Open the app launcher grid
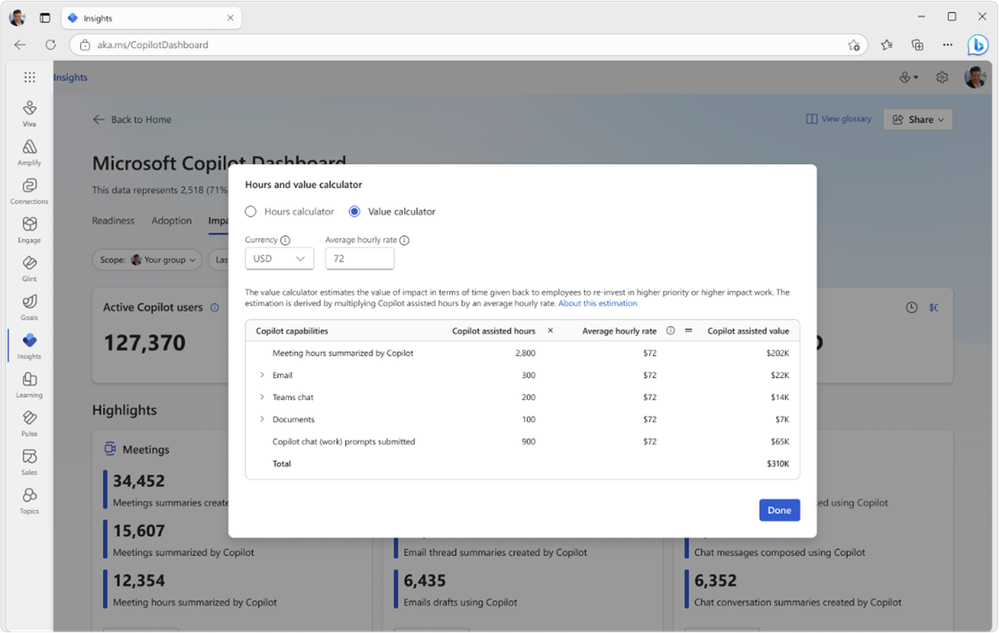This screenshot has width=999, height=633. point(29,77)
